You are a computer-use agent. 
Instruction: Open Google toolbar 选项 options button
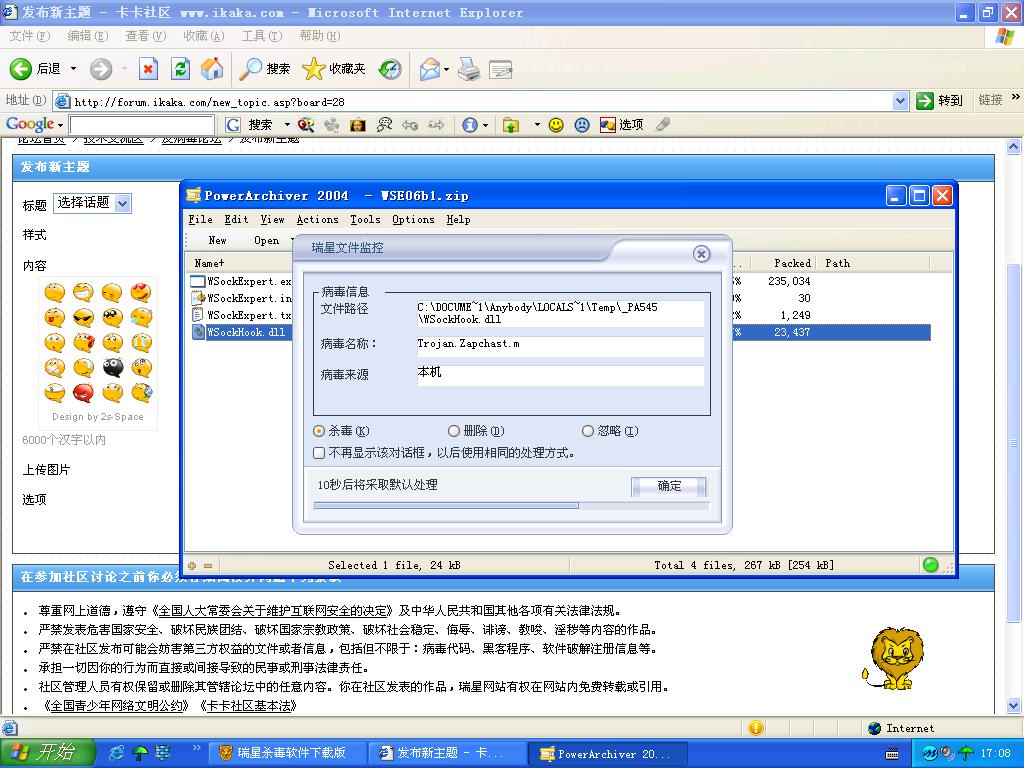click(x=622, y=124)
